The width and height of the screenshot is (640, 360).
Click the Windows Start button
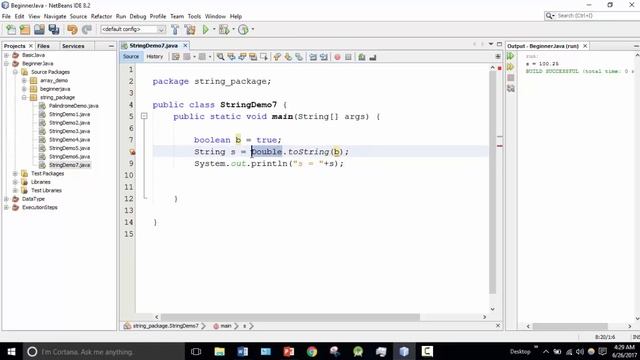point(11,351)
